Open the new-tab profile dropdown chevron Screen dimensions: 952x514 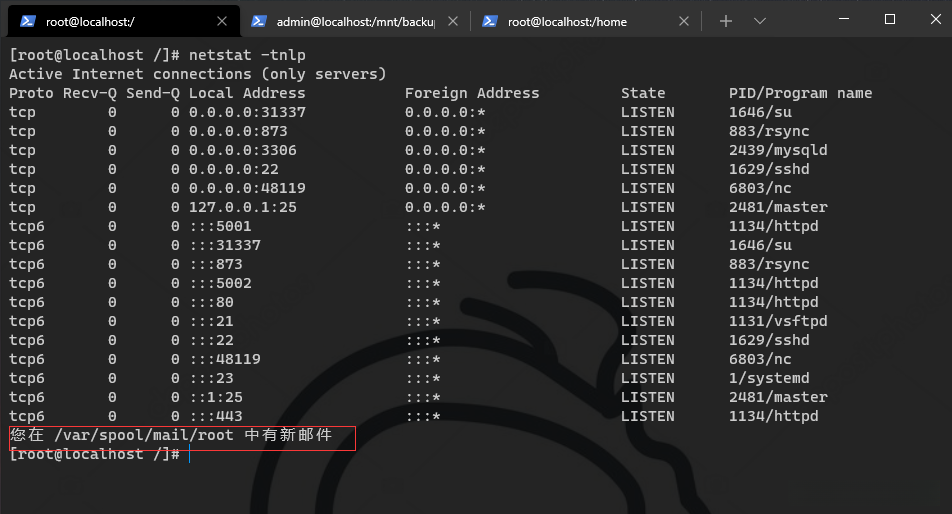(760, 21)
